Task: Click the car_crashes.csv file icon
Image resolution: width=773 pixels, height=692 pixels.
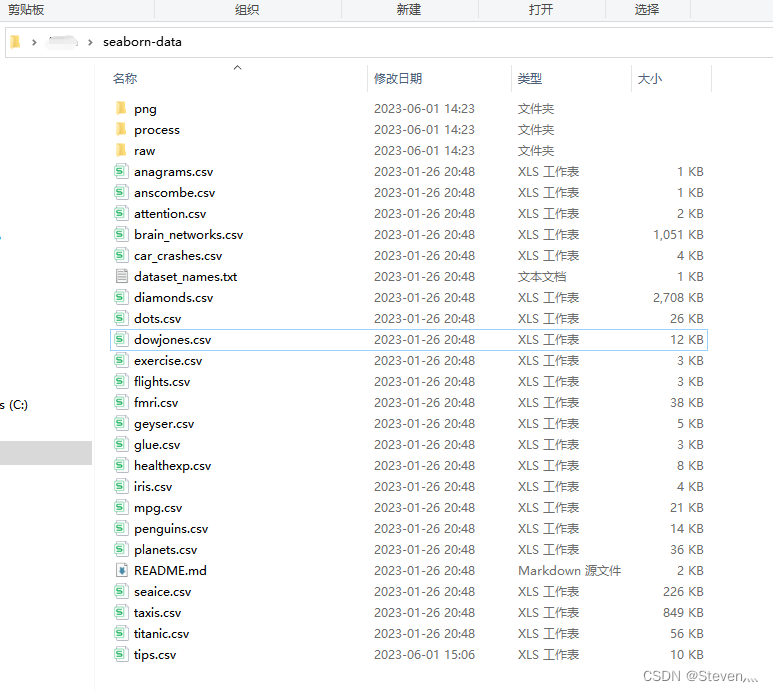Action: 121,255
